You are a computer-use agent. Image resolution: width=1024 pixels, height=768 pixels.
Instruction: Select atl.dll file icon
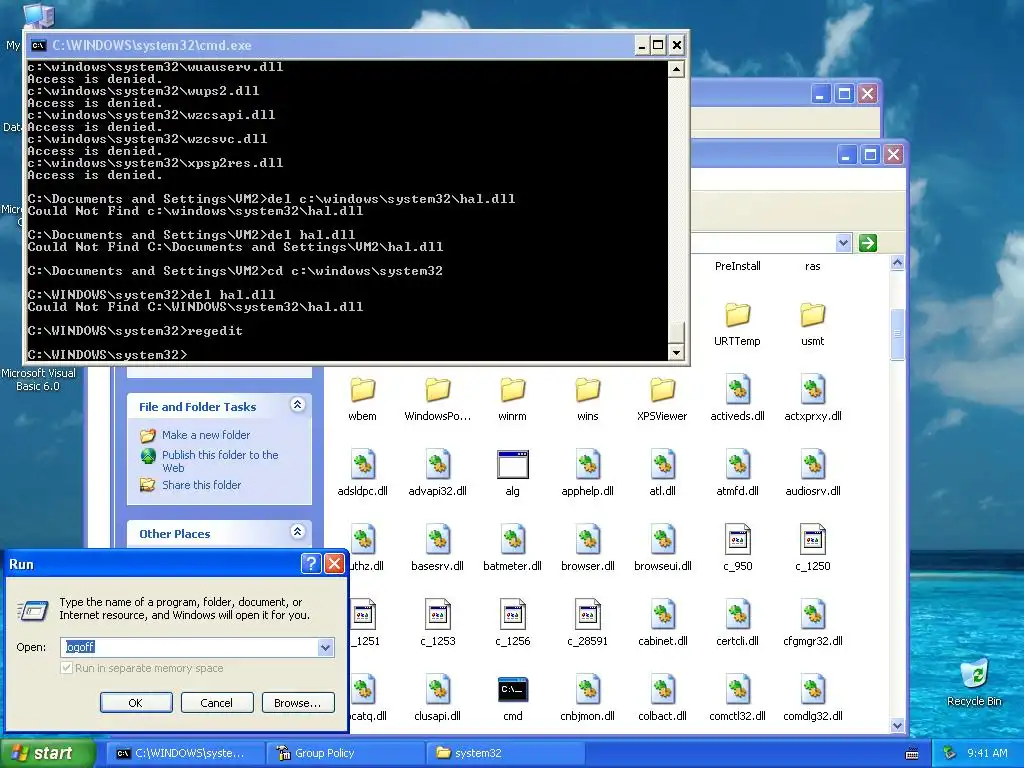pos(662,464)
